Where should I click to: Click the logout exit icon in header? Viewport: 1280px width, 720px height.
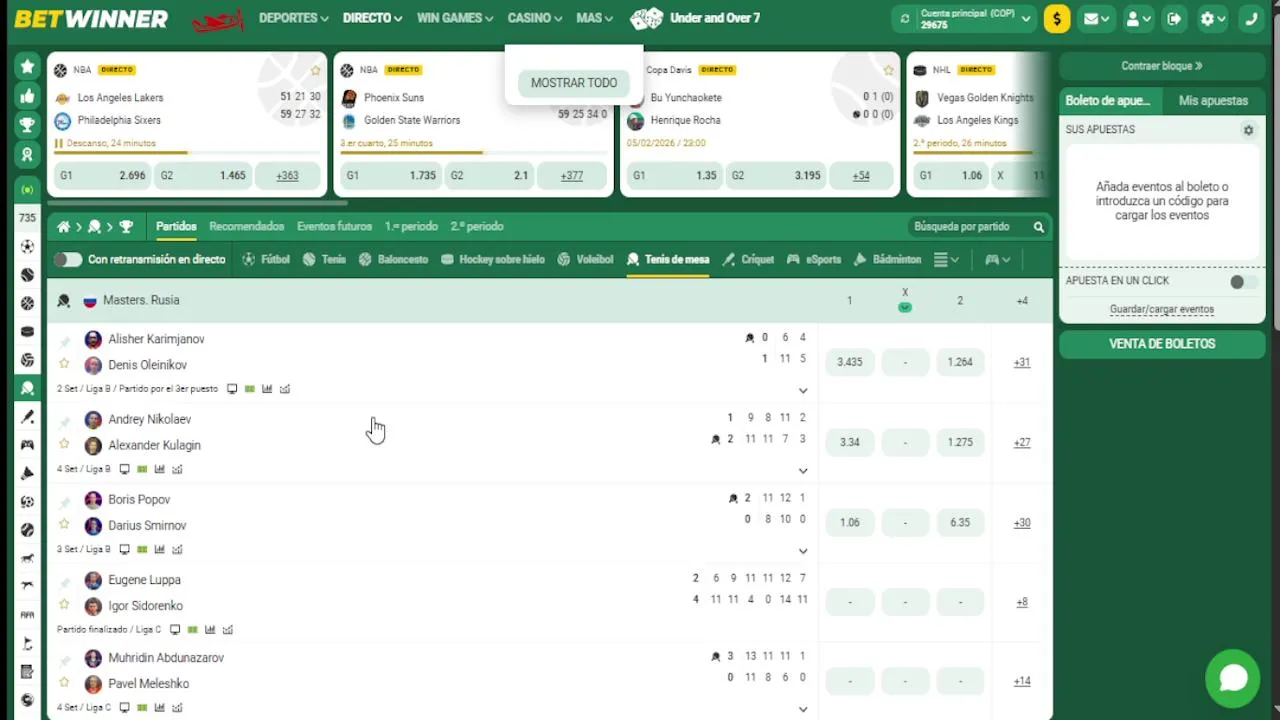(x=1174, y=18)
